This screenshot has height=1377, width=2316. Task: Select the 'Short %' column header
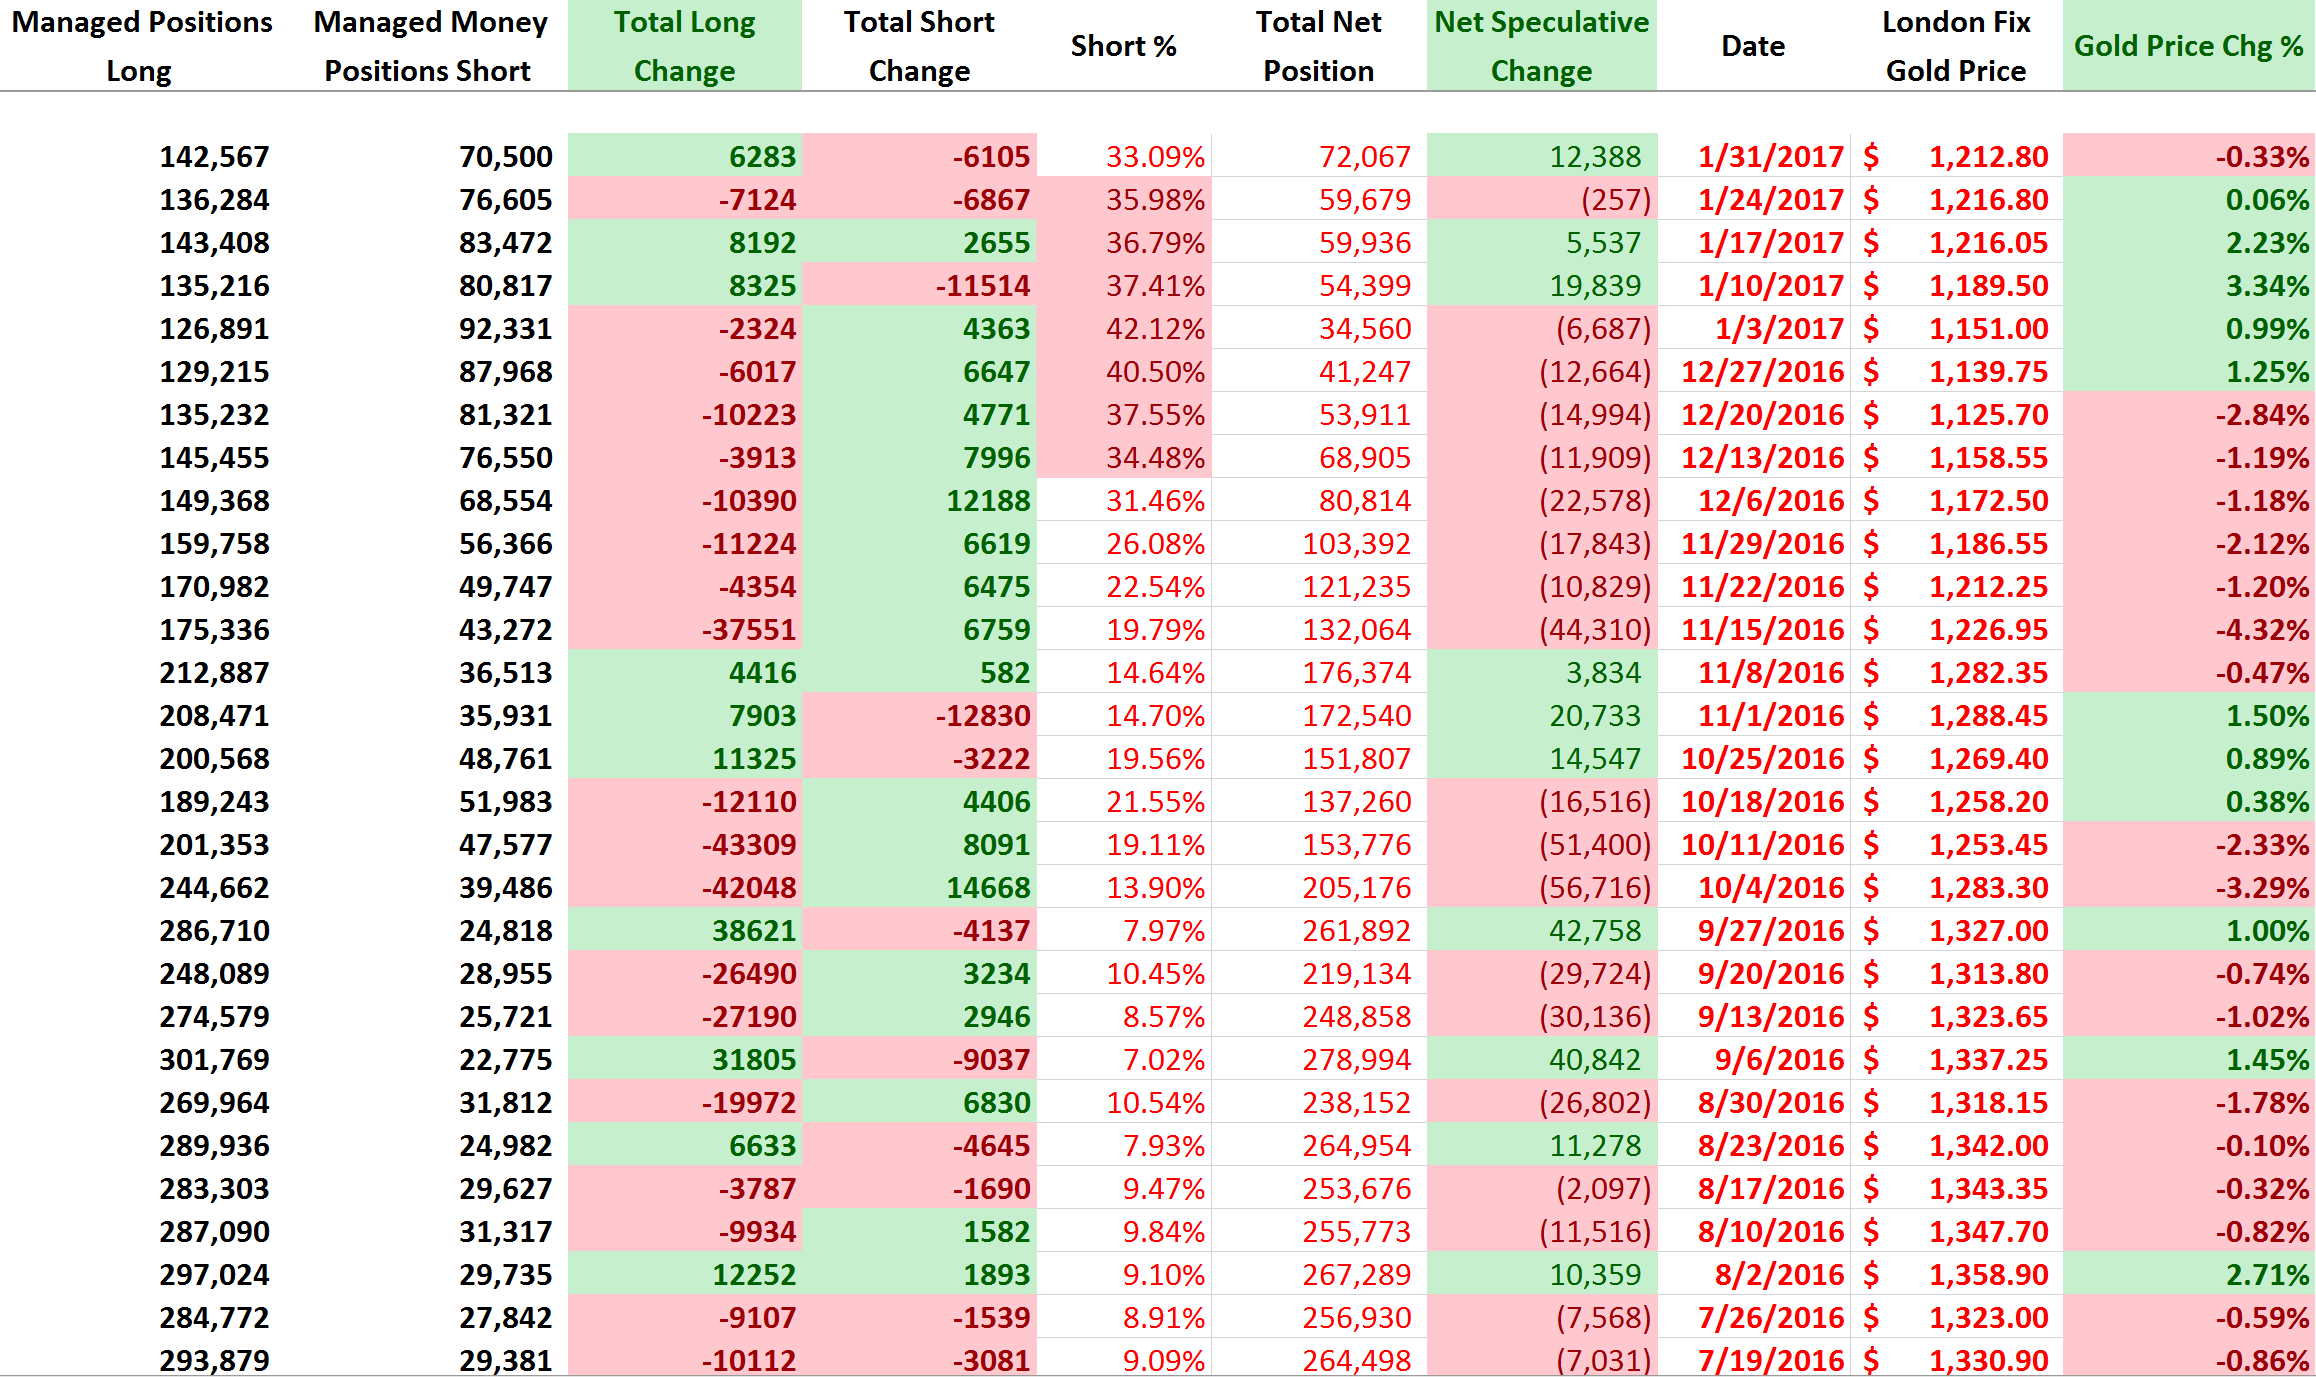click(1124, 46)
